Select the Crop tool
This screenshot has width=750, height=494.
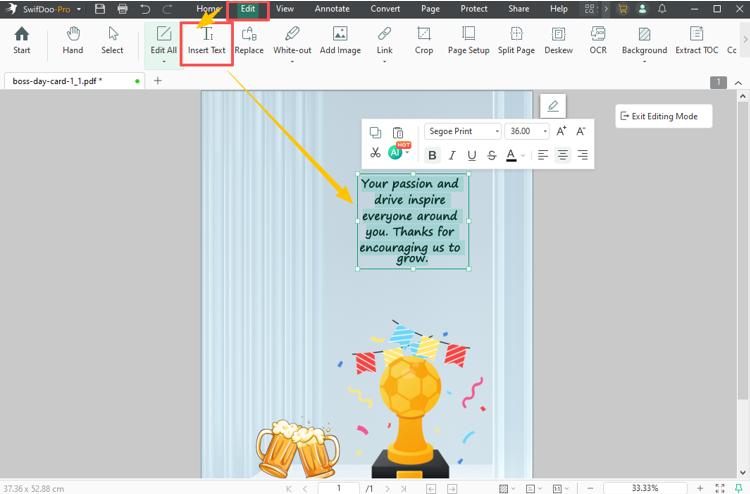tap(424, 40)
